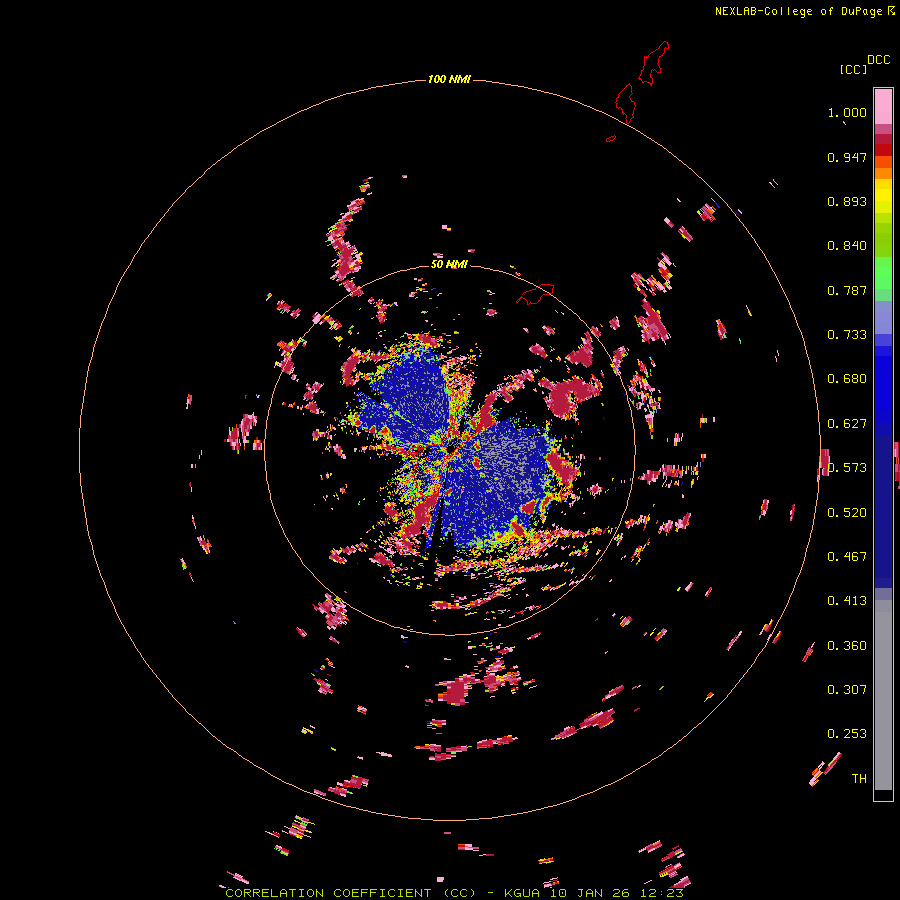Click the radar site center of the scan

pyautogui.click(x=449, y=449)
